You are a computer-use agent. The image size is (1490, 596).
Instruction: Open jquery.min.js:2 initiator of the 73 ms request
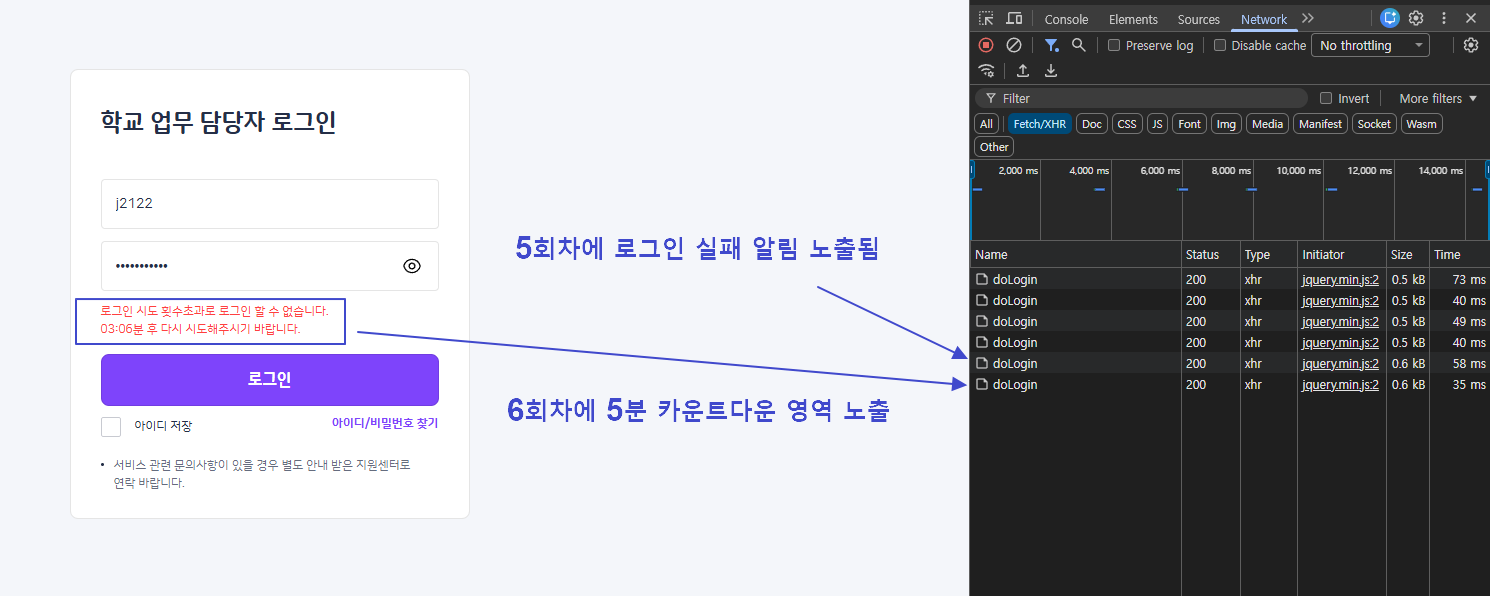tap(1340, 279)
